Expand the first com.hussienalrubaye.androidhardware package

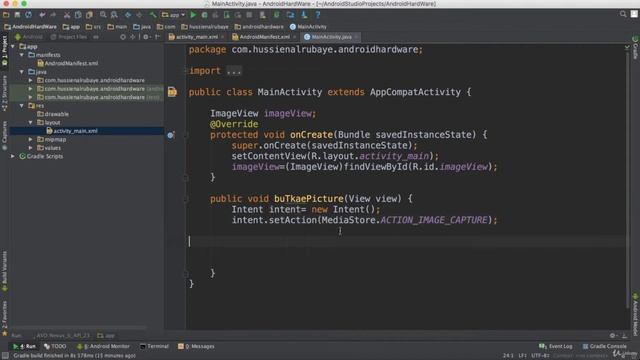click(x=30, y=80)
